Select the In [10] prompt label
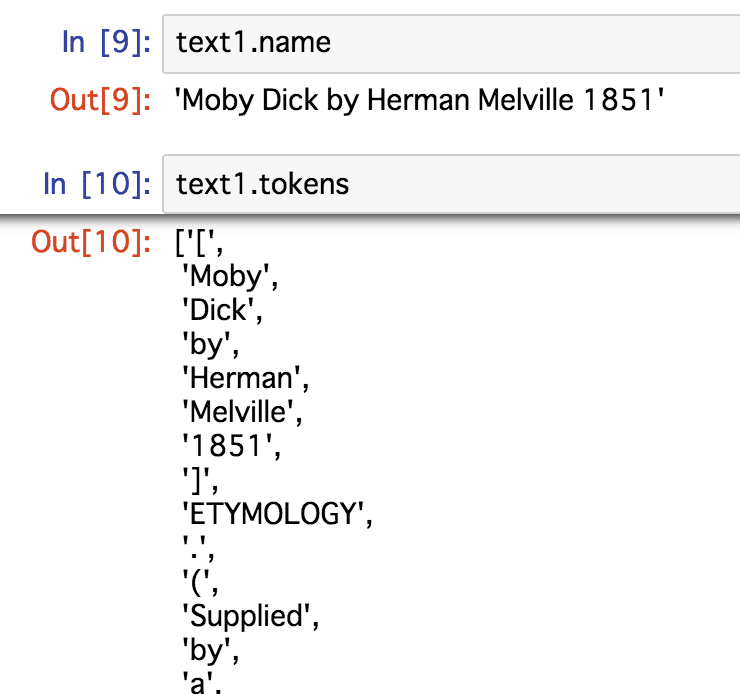740x694 pixels. point(97,184)
